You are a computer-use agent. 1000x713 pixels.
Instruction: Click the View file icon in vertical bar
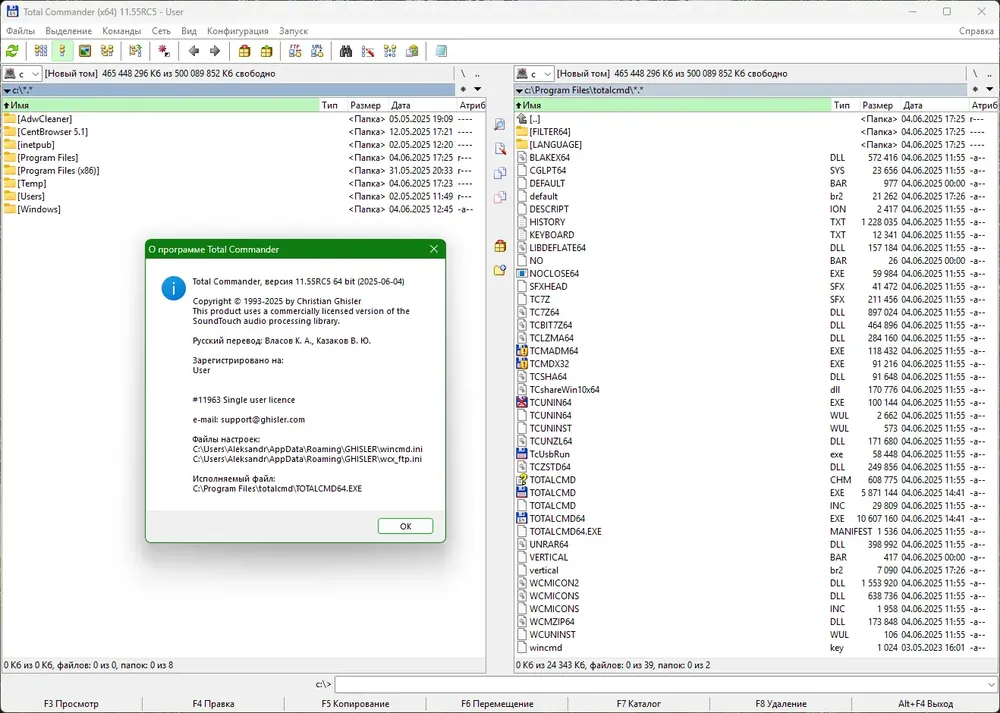(500, 124)
